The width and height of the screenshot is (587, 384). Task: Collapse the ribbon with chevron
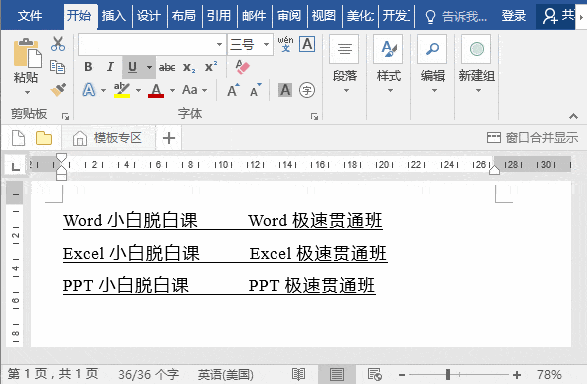573,116
